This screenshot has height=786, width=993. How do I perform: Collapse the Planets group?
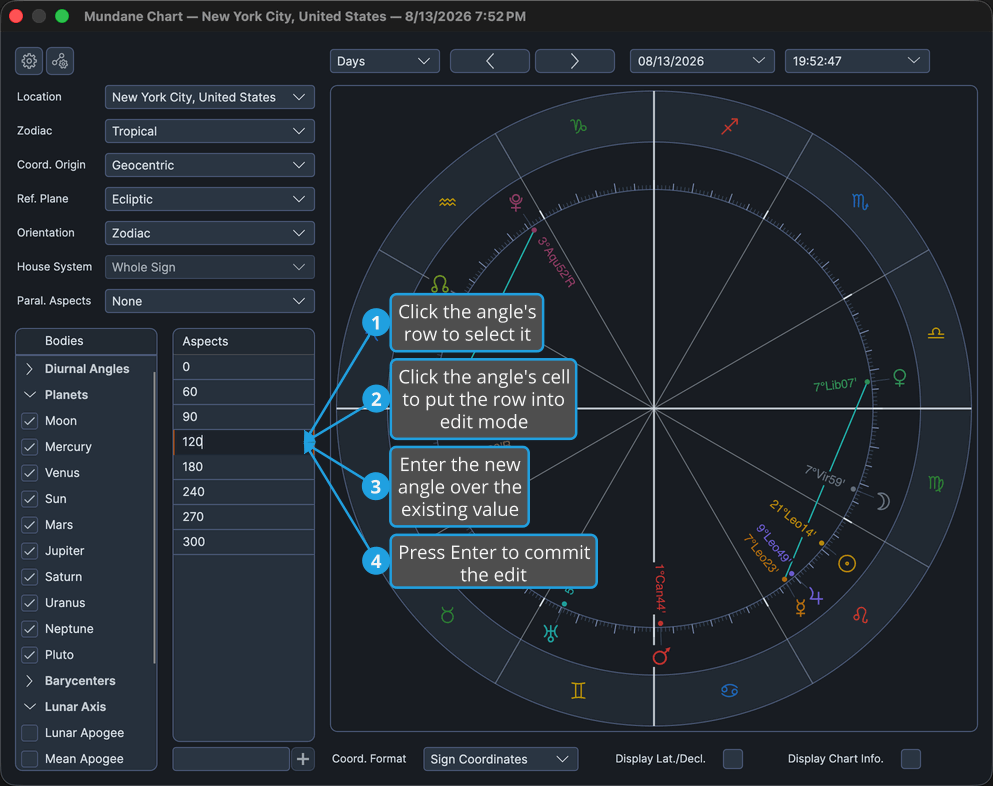point(29,395)
